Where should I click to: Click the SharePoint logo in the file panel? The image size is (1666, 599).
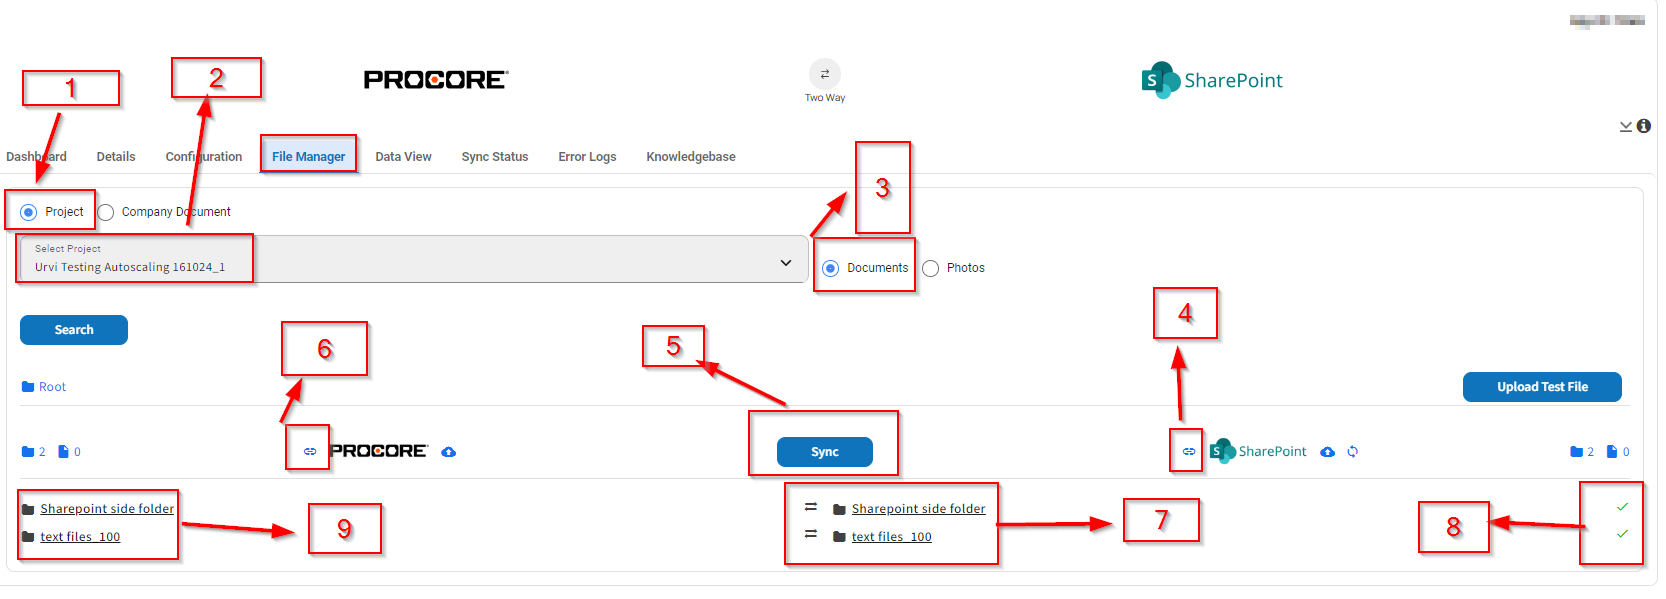tap(1258, 452)
